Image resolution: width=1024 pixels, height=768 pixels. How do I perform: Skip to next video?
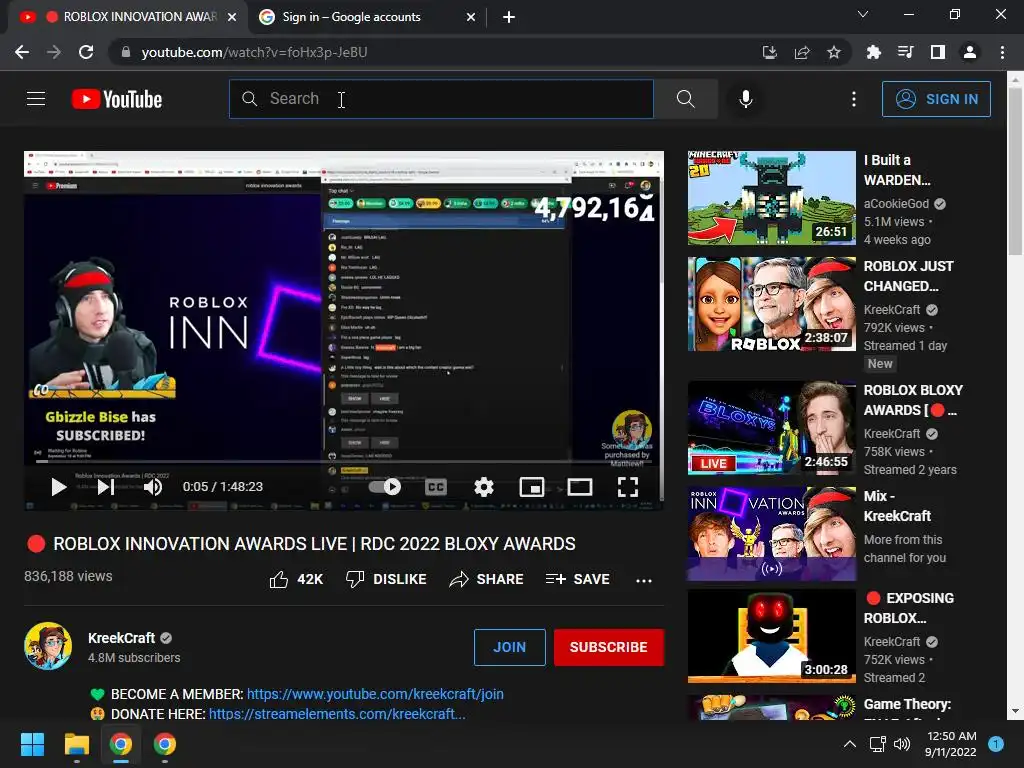(106, 487)
